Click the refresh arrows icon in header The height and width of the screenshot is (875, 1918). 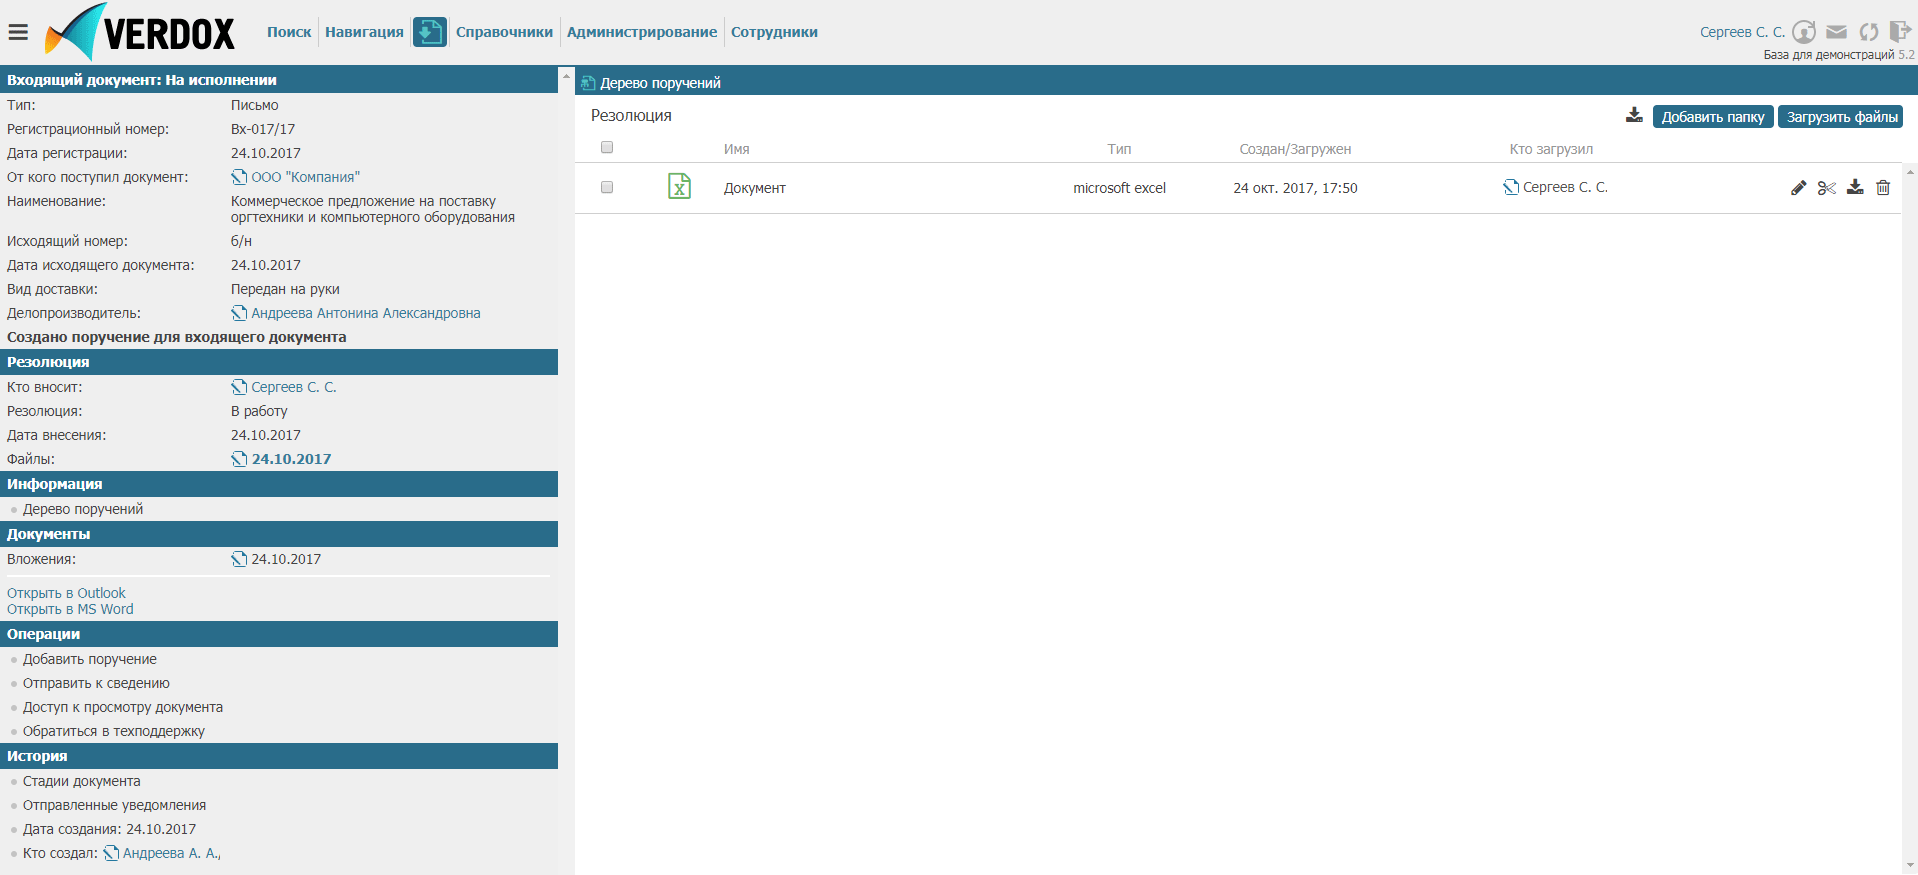[1869, 32]
